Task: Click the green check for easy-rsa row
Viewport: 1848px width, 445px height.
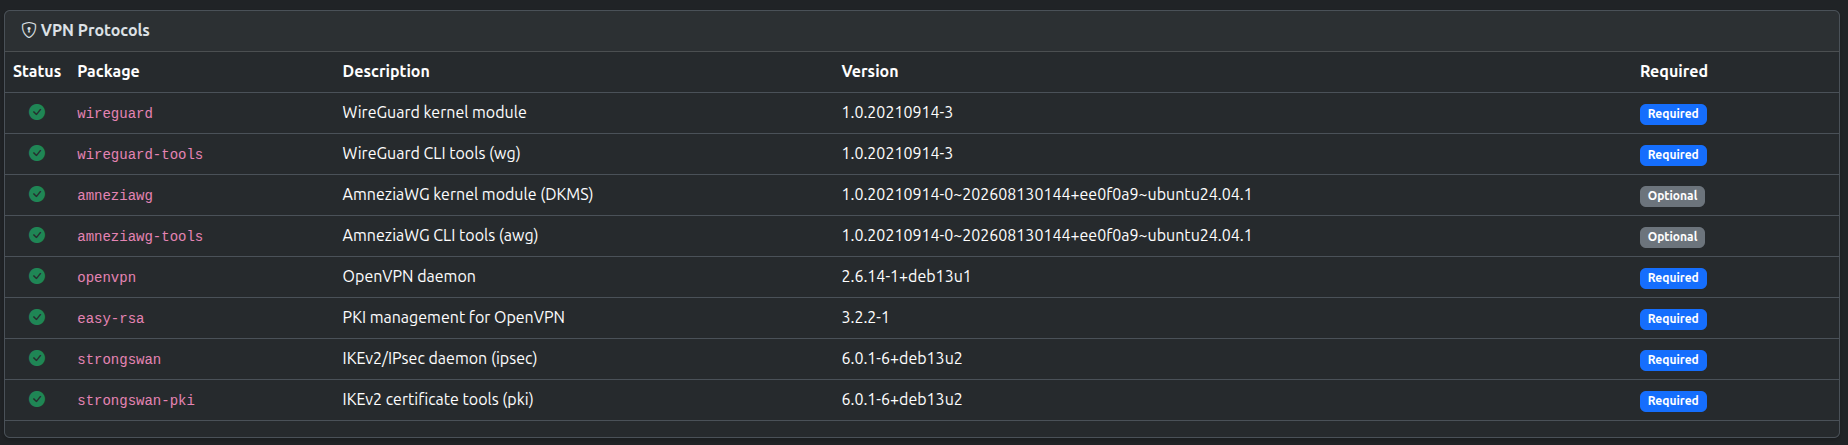Action: pyautogui.click(x=37, y=317)
